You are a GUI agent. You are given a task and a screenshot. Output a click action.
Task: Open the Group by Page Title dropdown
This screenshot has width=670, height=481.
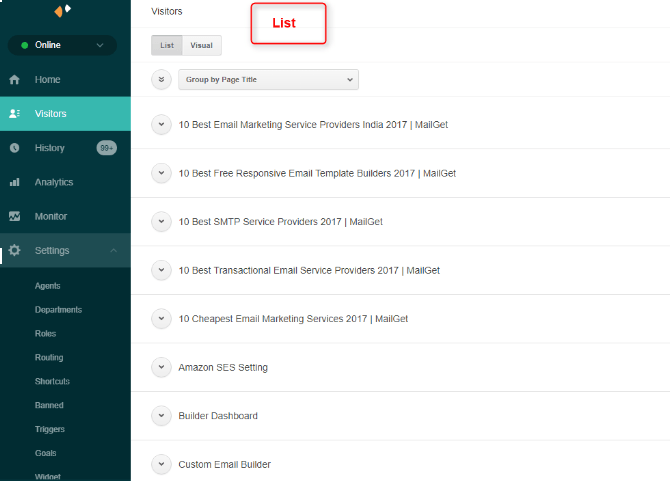coord(268,79)
